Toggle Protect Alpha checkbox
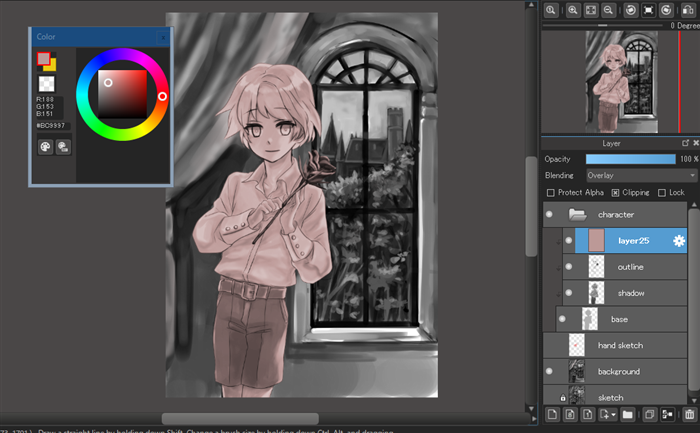Viewport: 700px width, 433px height. tap(550, 193)
